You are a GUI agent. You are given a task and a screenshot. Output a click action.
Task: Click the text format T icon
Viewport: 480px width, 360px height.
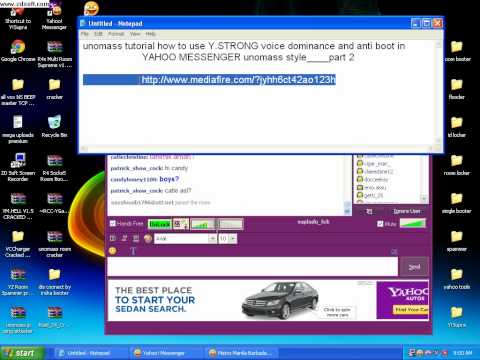click(x=133, y=251)
